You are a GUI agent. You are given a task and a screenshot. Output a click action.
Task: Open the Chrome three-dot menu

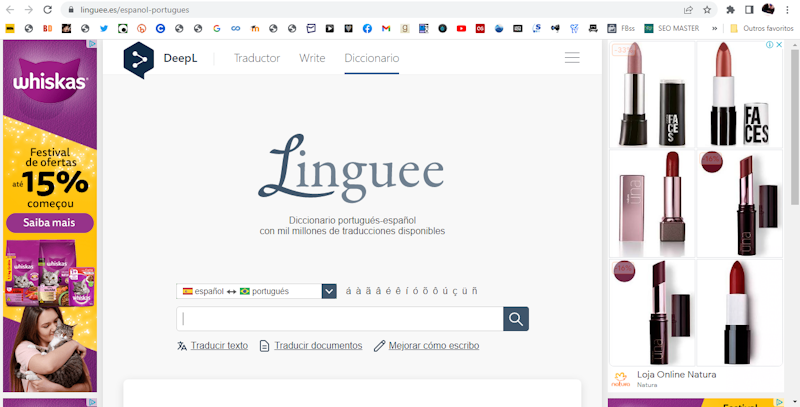click(788, 10)
